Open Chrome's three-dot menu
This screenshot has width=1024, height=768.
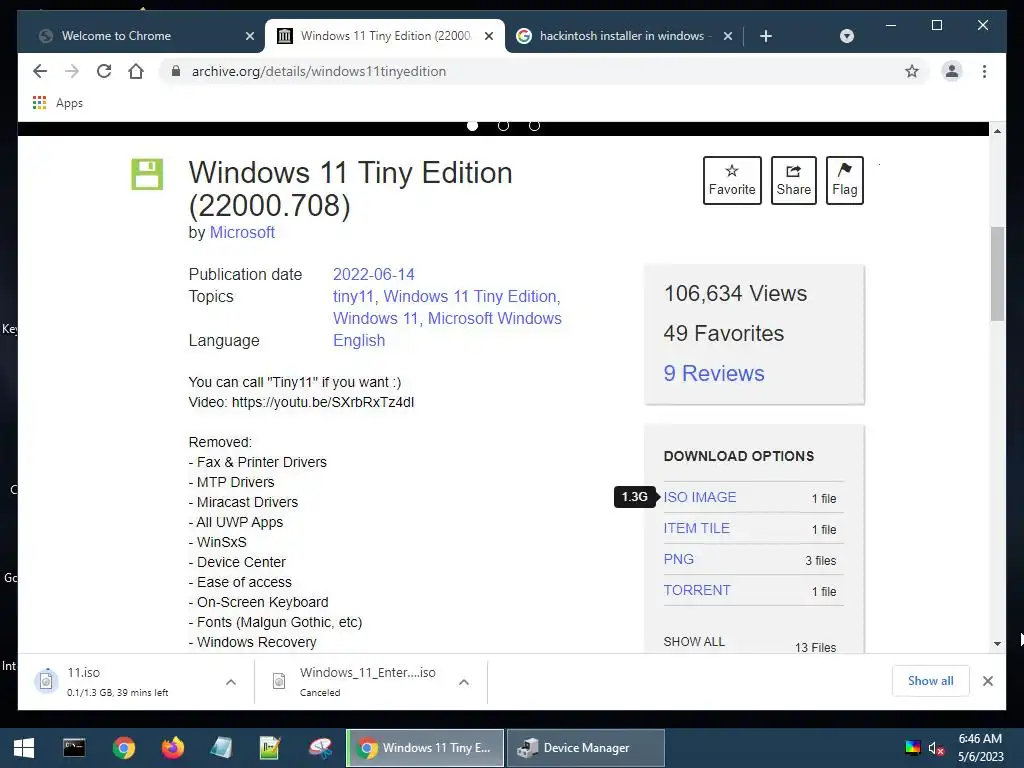point(984,71)
